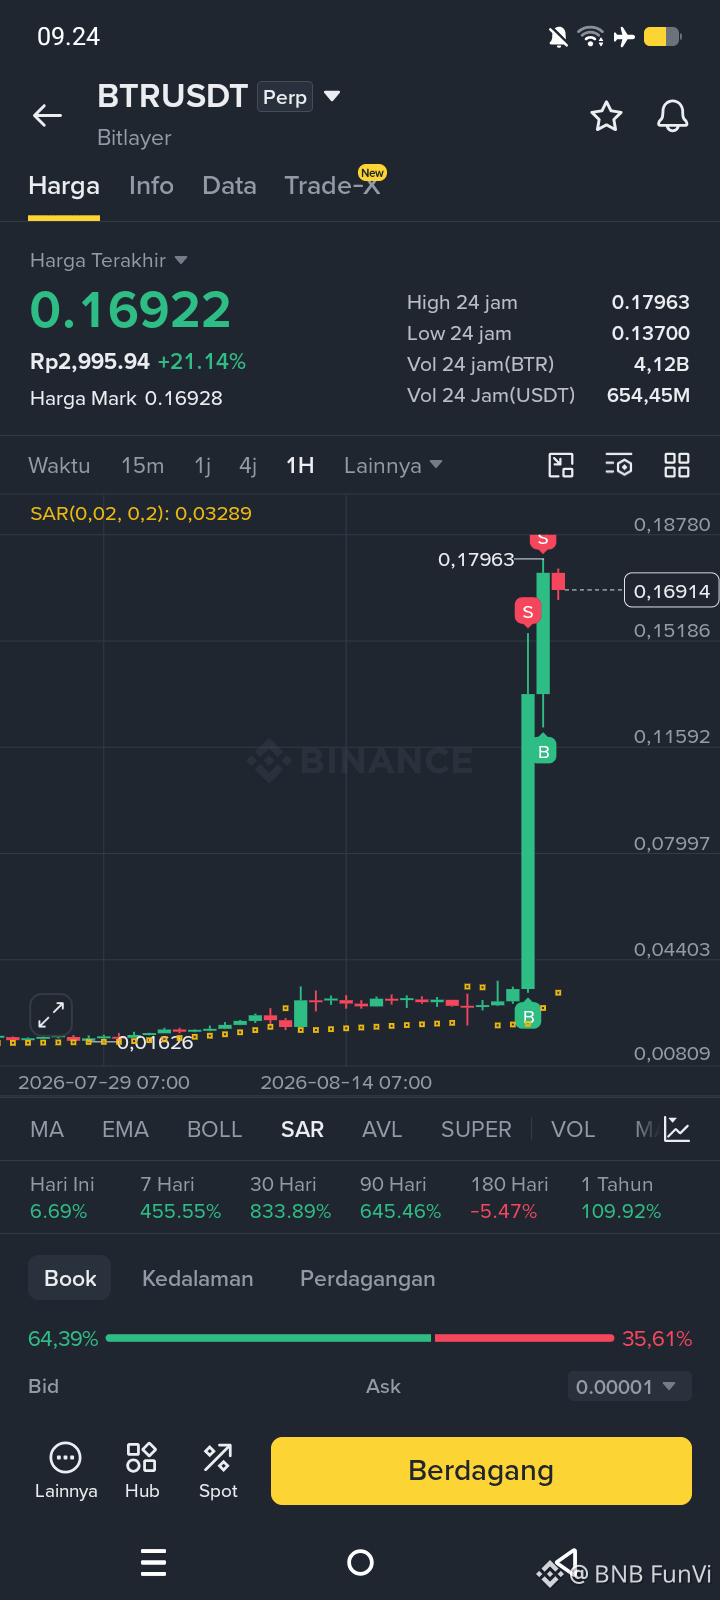The image size is (720, 1600).
Task: Tap the 1 Tahun 109.92% change
Action: (x=621, y=1198)
